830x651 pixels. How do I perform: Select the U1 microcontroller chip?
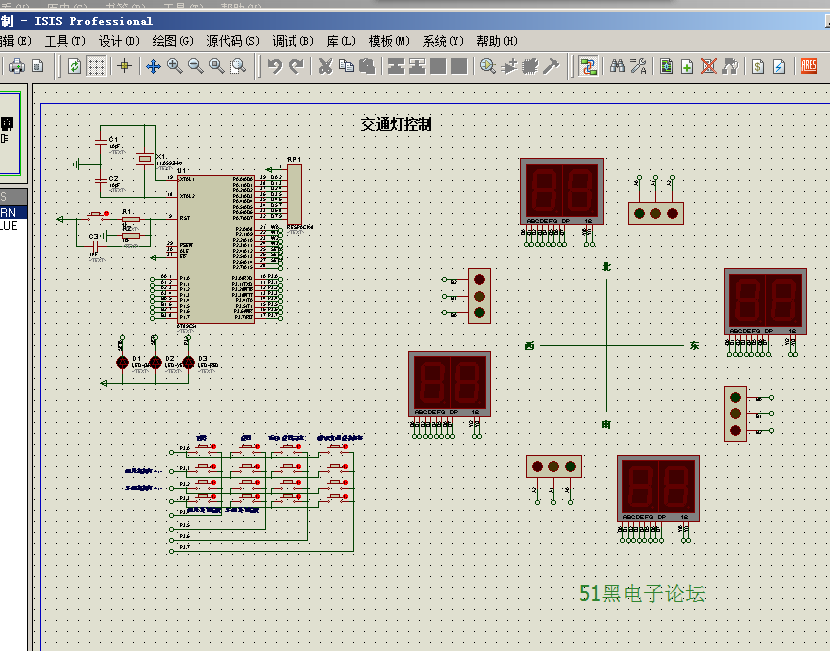(216, 249)
